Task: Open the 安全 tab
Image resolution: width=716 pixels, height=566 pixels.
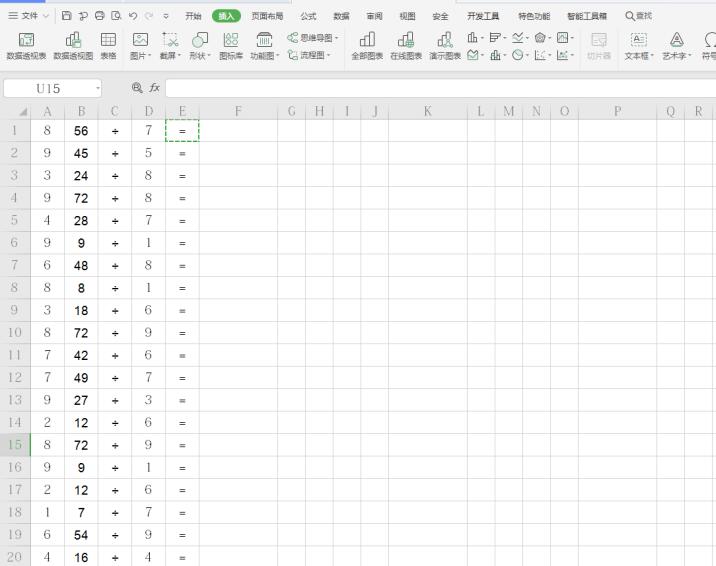Action: click(x=440, y=16)
